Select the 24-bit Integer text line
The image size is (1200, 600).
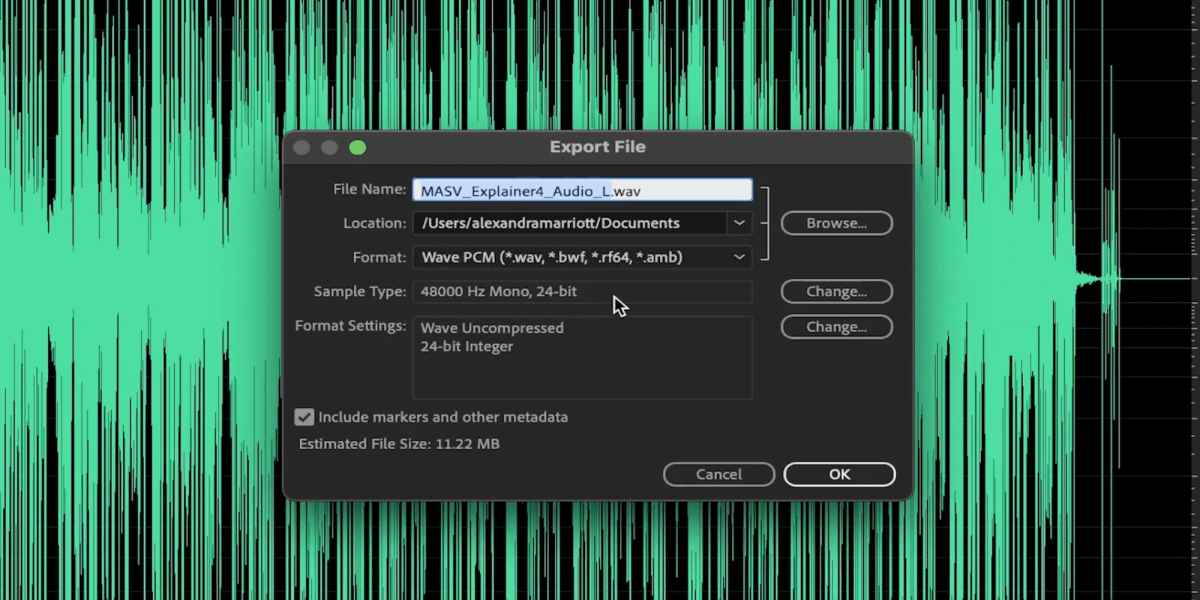pos(467,347)
